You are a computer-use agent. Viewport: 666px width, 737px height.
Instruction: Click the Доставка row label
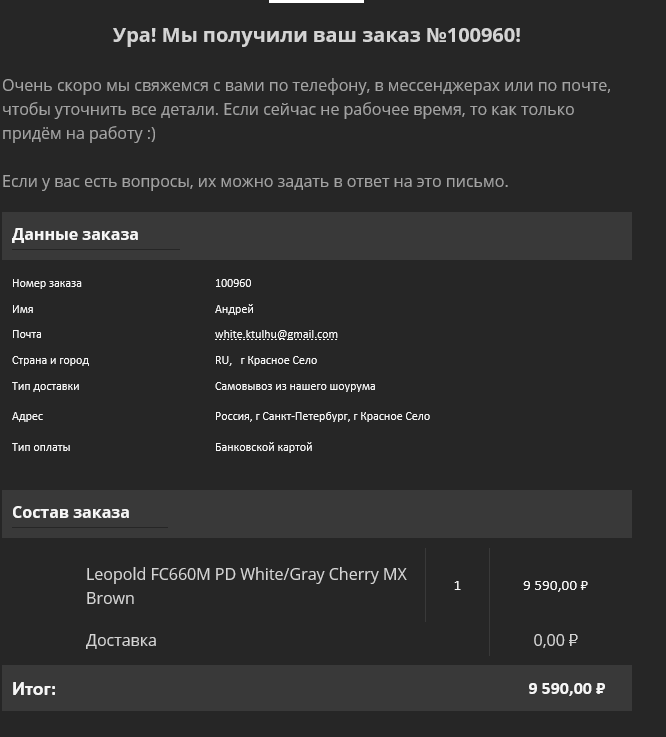pyautogui.click(x=121, y=641)
